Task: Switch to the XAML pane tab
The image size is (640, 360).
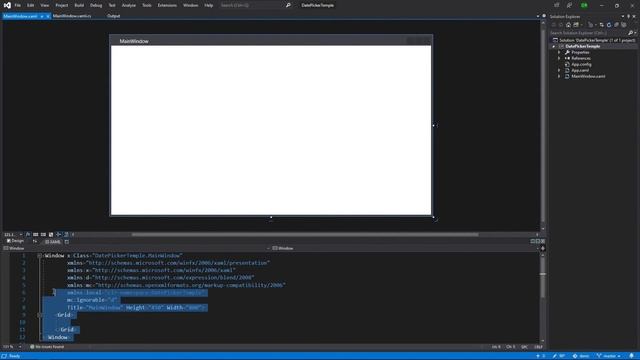Action: 52,242
